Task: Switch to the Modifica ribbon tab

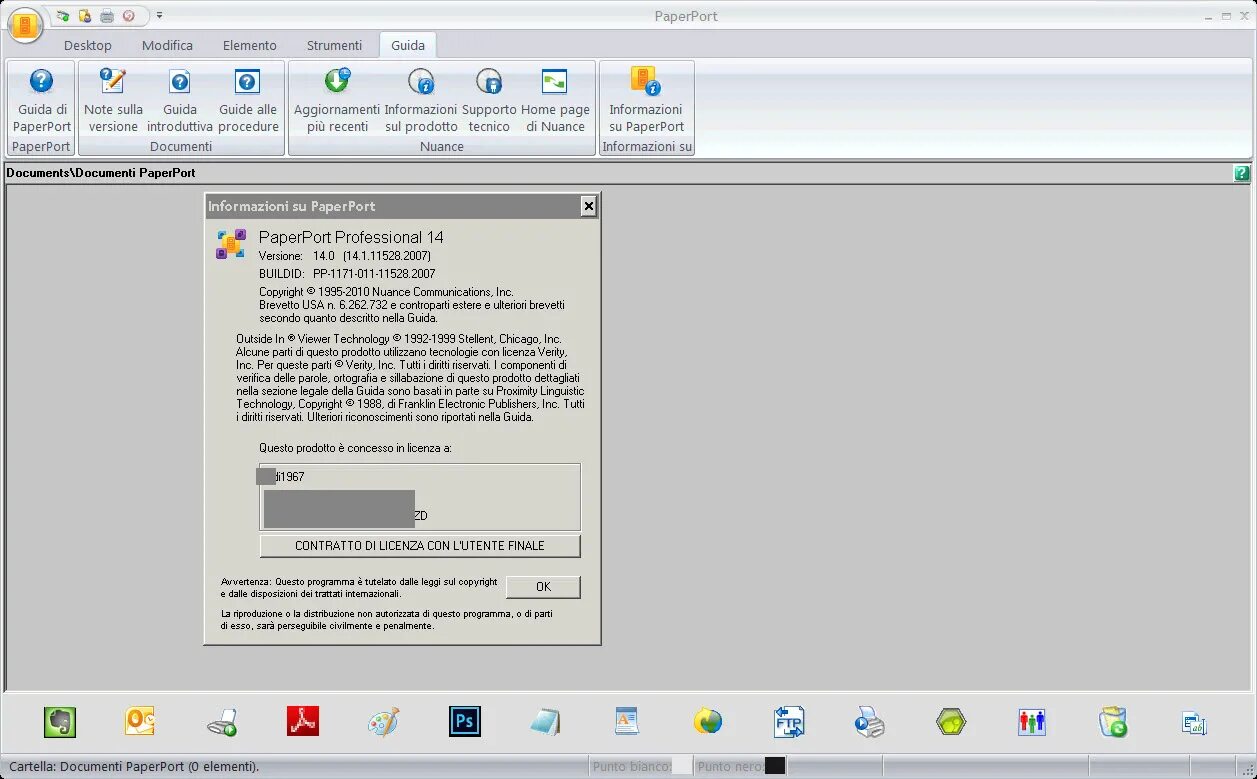Action: [167, 45]
